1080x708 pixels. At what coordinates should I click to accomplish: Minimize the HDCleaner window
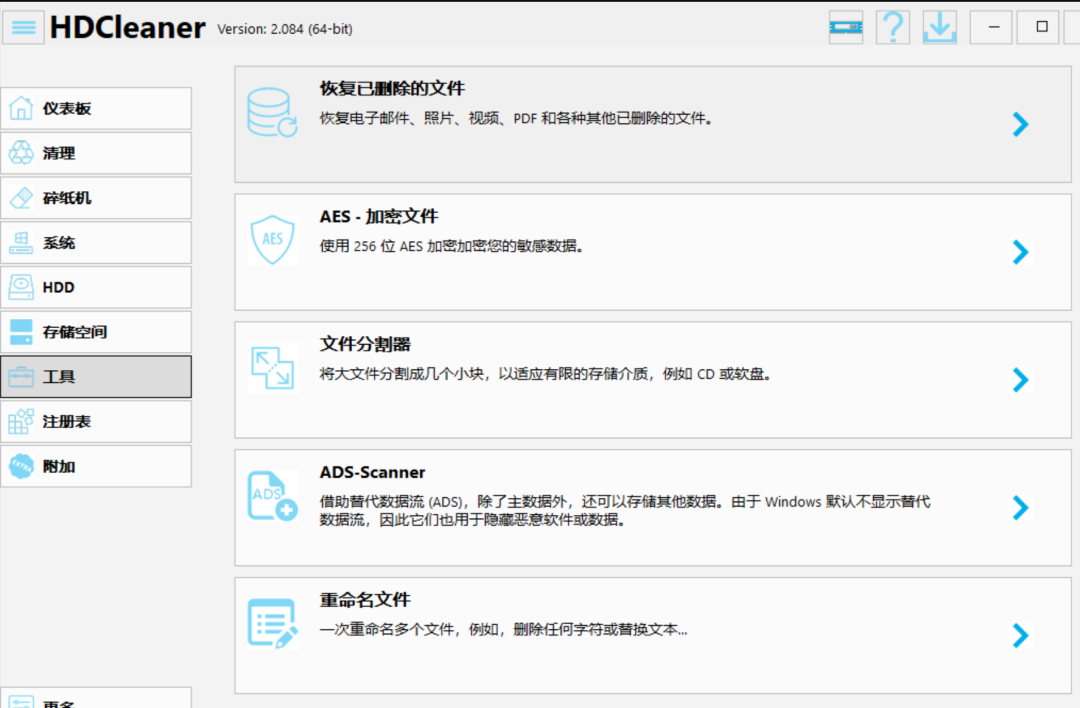[x=991, y=28]
